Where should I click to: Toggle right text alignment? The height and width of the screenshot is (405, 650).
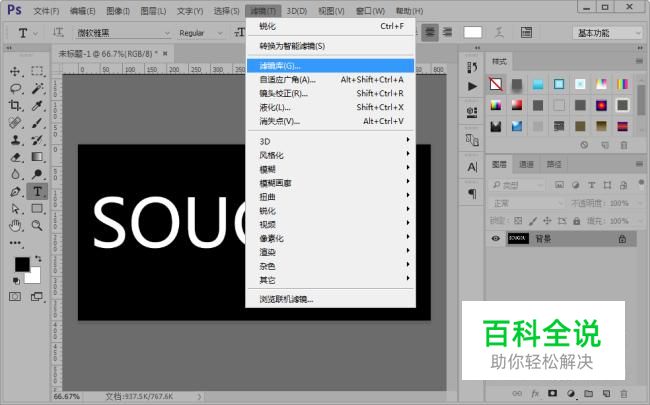tap(447, 32)
